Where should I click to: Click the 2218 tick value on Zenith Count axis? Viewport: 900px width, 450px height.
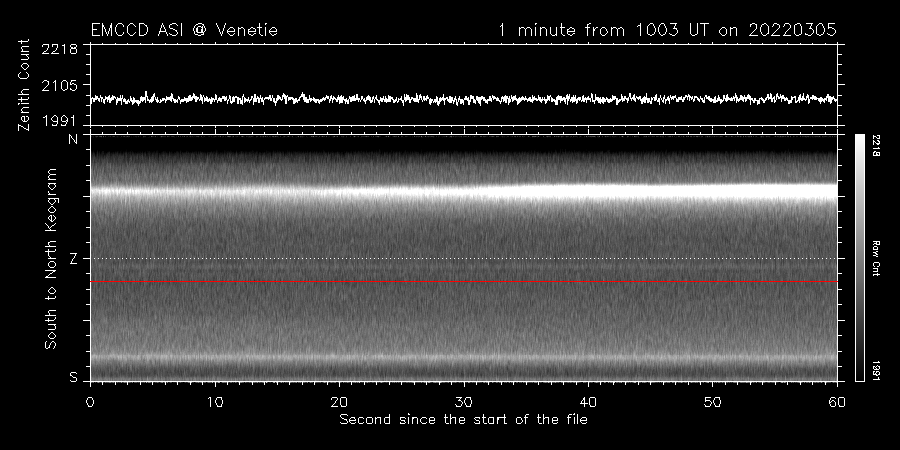[59, 49]
